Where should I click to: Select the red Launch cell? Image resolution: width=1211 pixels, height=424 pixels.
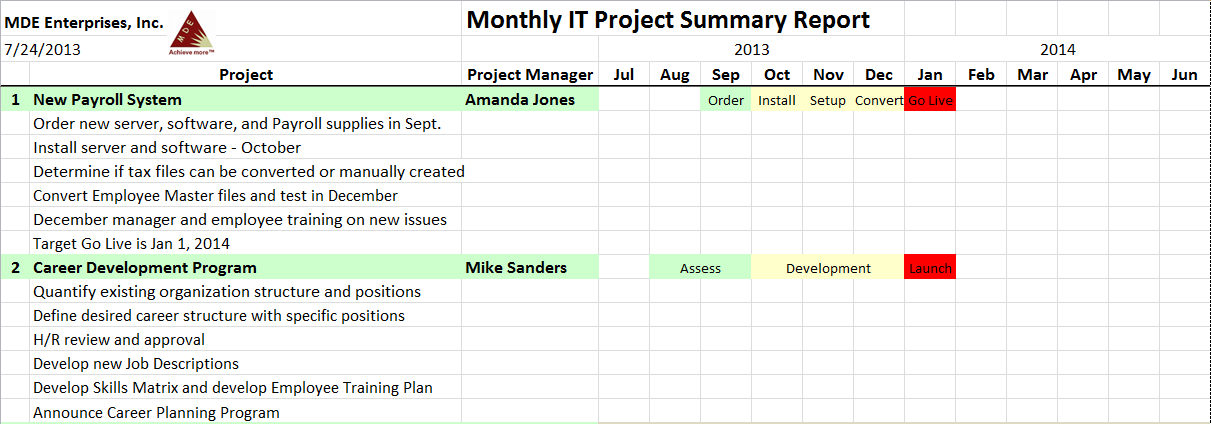pyautogui.click(x=930, y=268)
